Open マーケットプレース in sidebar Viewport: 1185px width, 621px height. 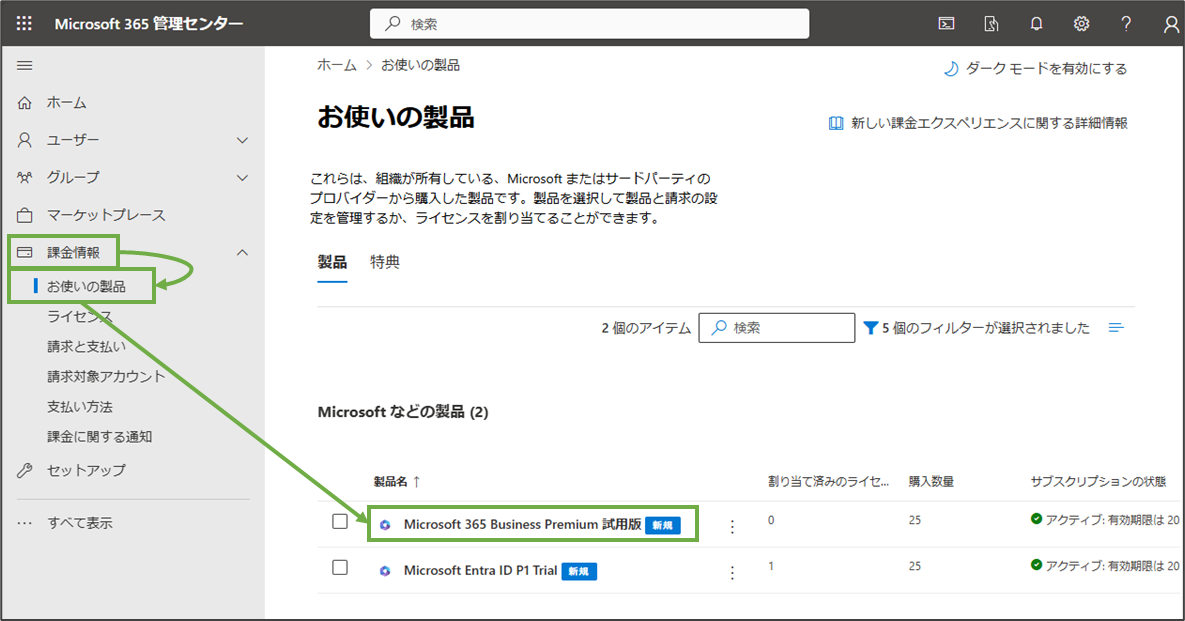(x=106, y=215)
